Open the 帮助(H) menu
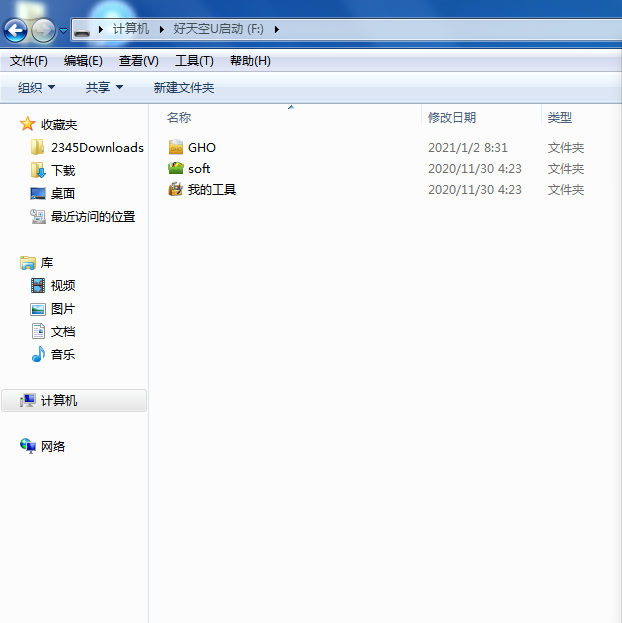 (250, 61)
